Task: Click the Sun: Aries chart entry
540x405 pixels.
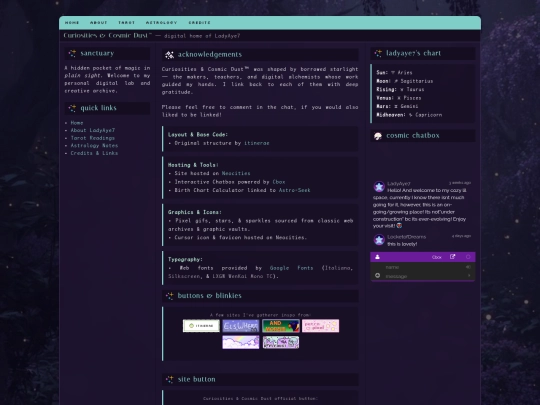Action: point(394,73)
